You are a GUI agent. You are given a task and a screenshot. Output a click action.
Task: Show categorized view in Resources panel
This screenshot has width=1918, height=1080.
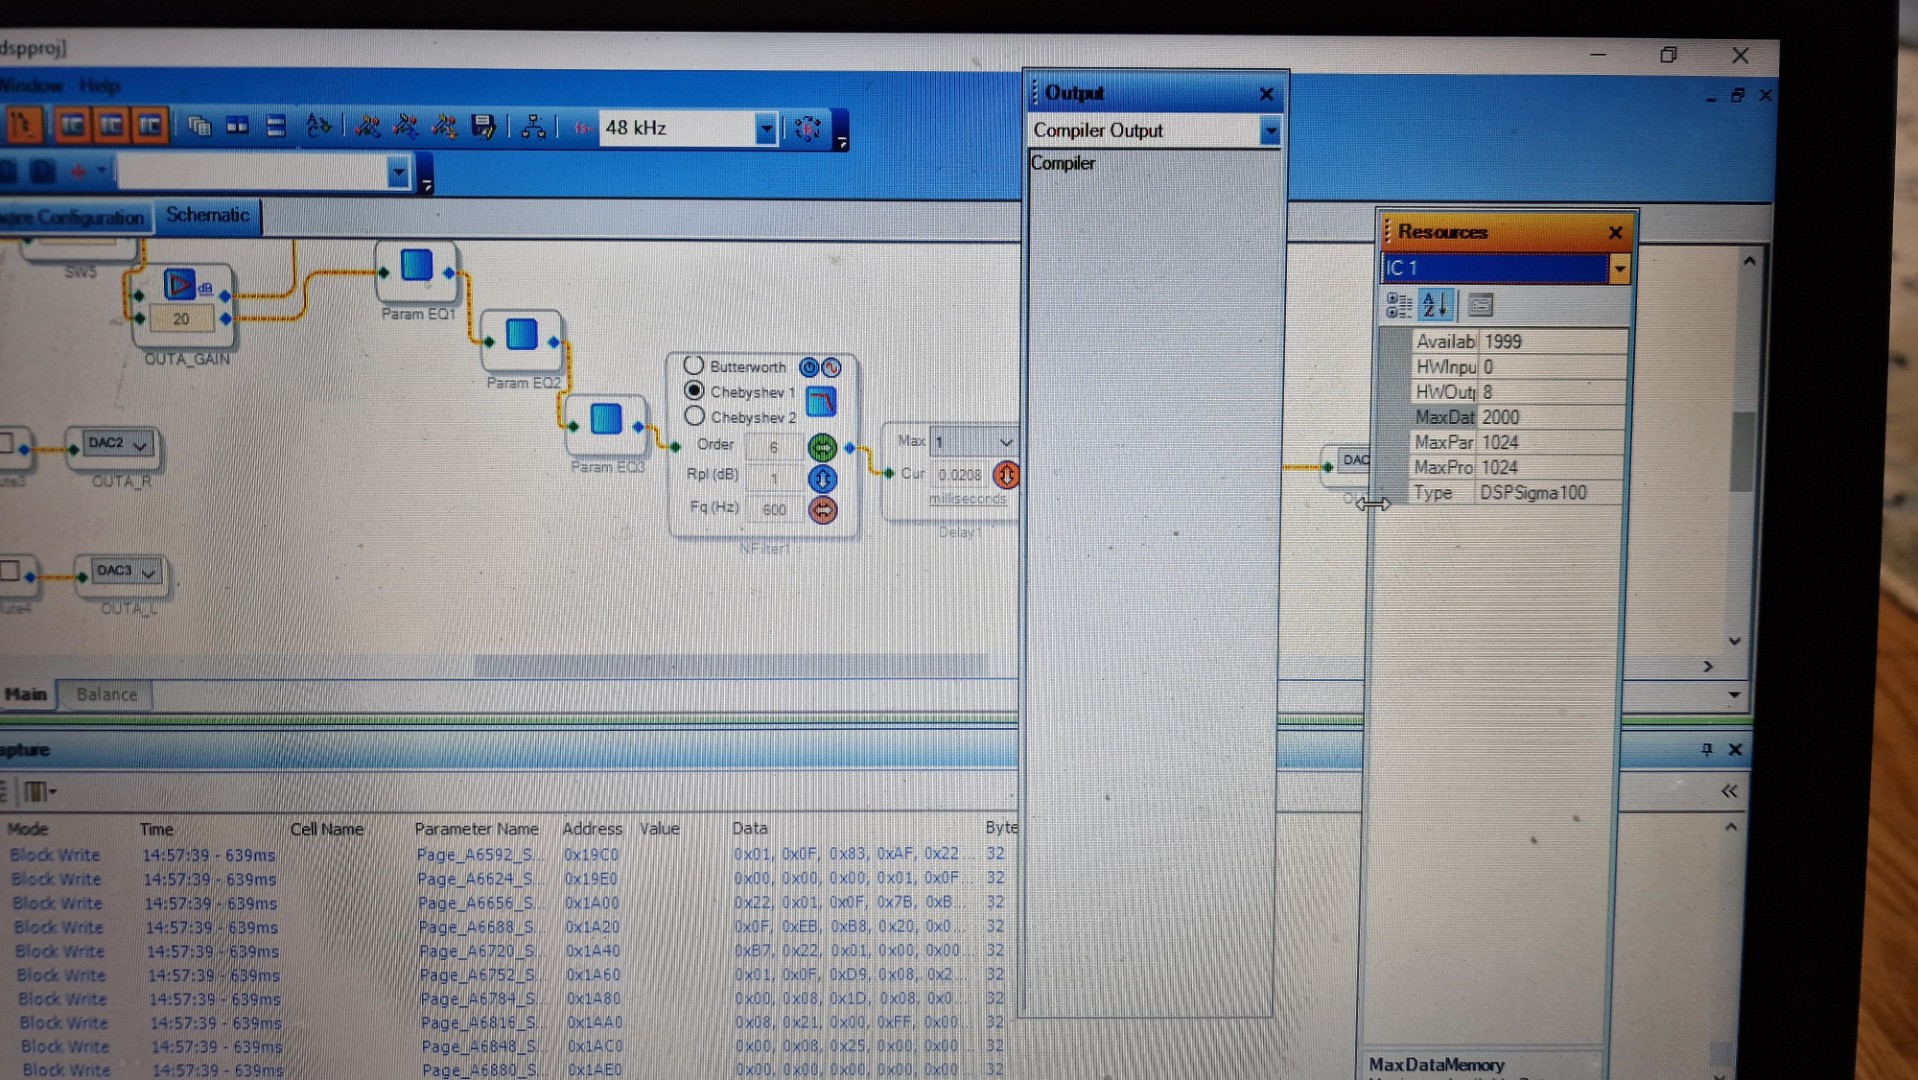tap(1398, 305)
